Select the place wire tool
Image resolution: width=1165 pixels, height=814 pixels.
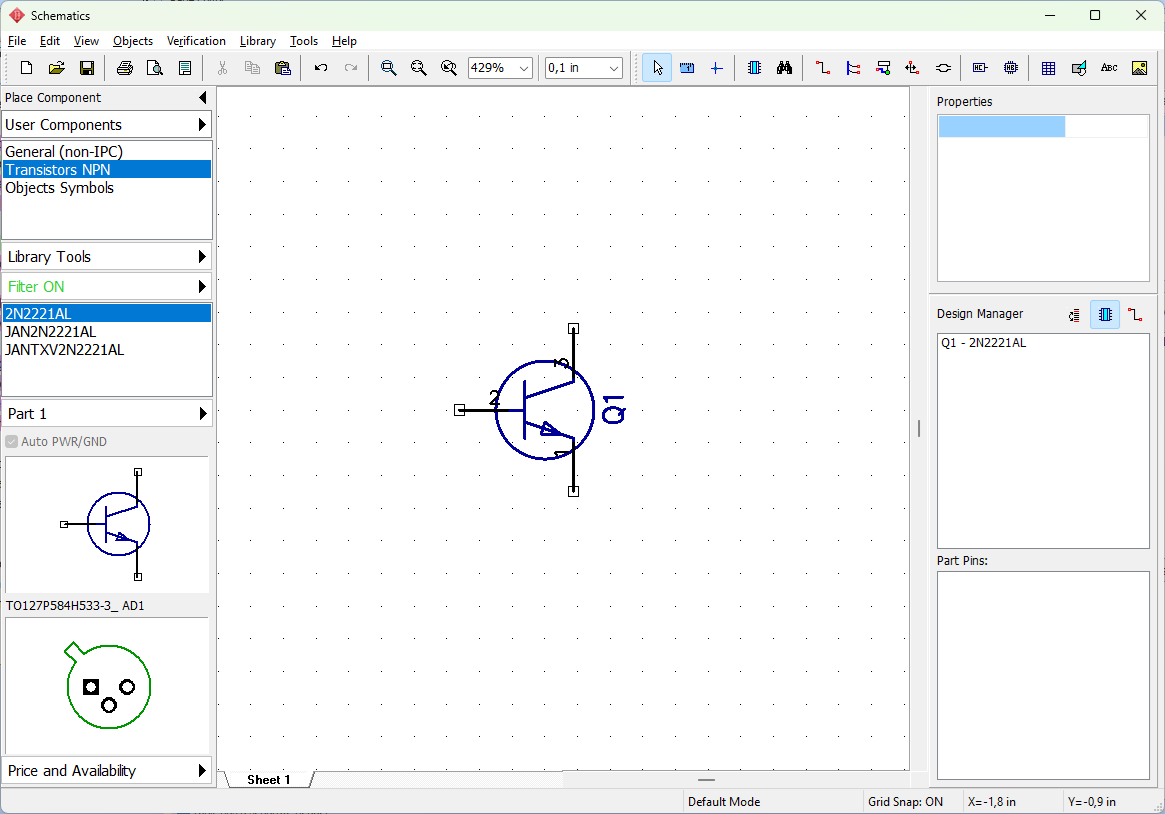click(x=822, y=68)
